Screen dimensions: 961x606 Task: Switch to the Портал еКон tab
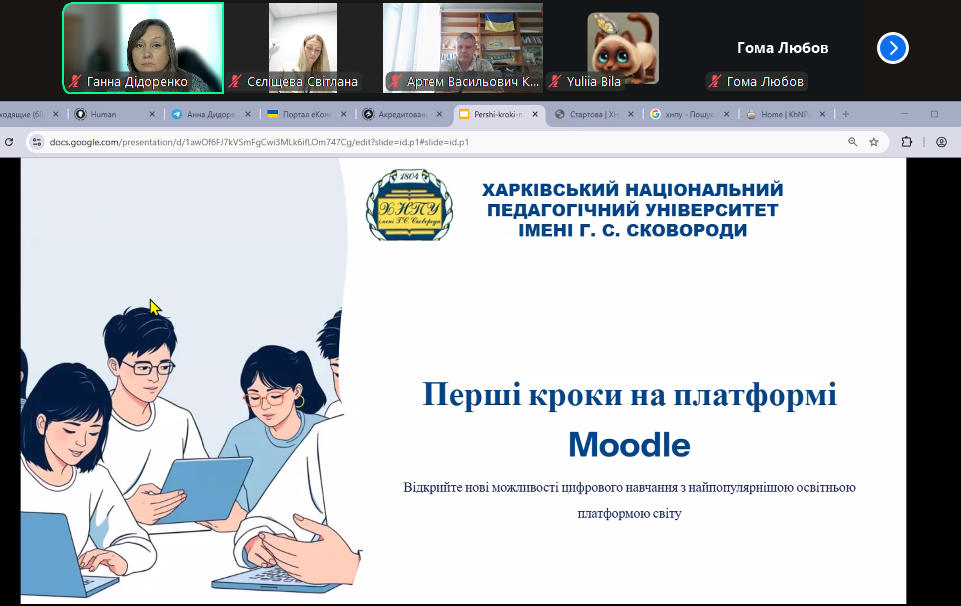(x=306, y=114)
